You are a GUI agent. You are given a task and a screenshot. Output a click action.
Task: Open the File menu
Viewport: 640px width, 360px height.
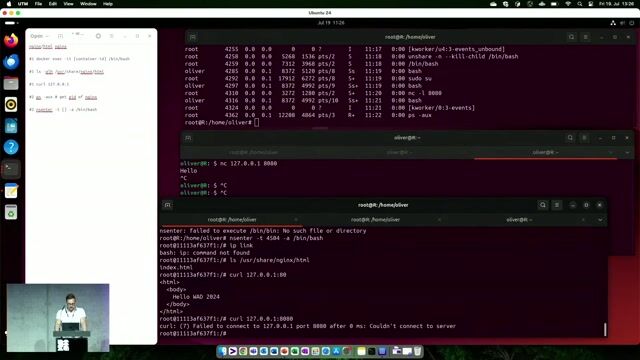click(38, 4)
